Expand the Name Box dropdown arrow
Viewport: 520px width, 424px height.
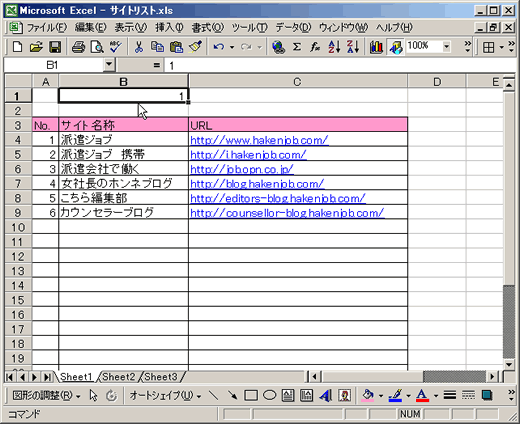109,65
